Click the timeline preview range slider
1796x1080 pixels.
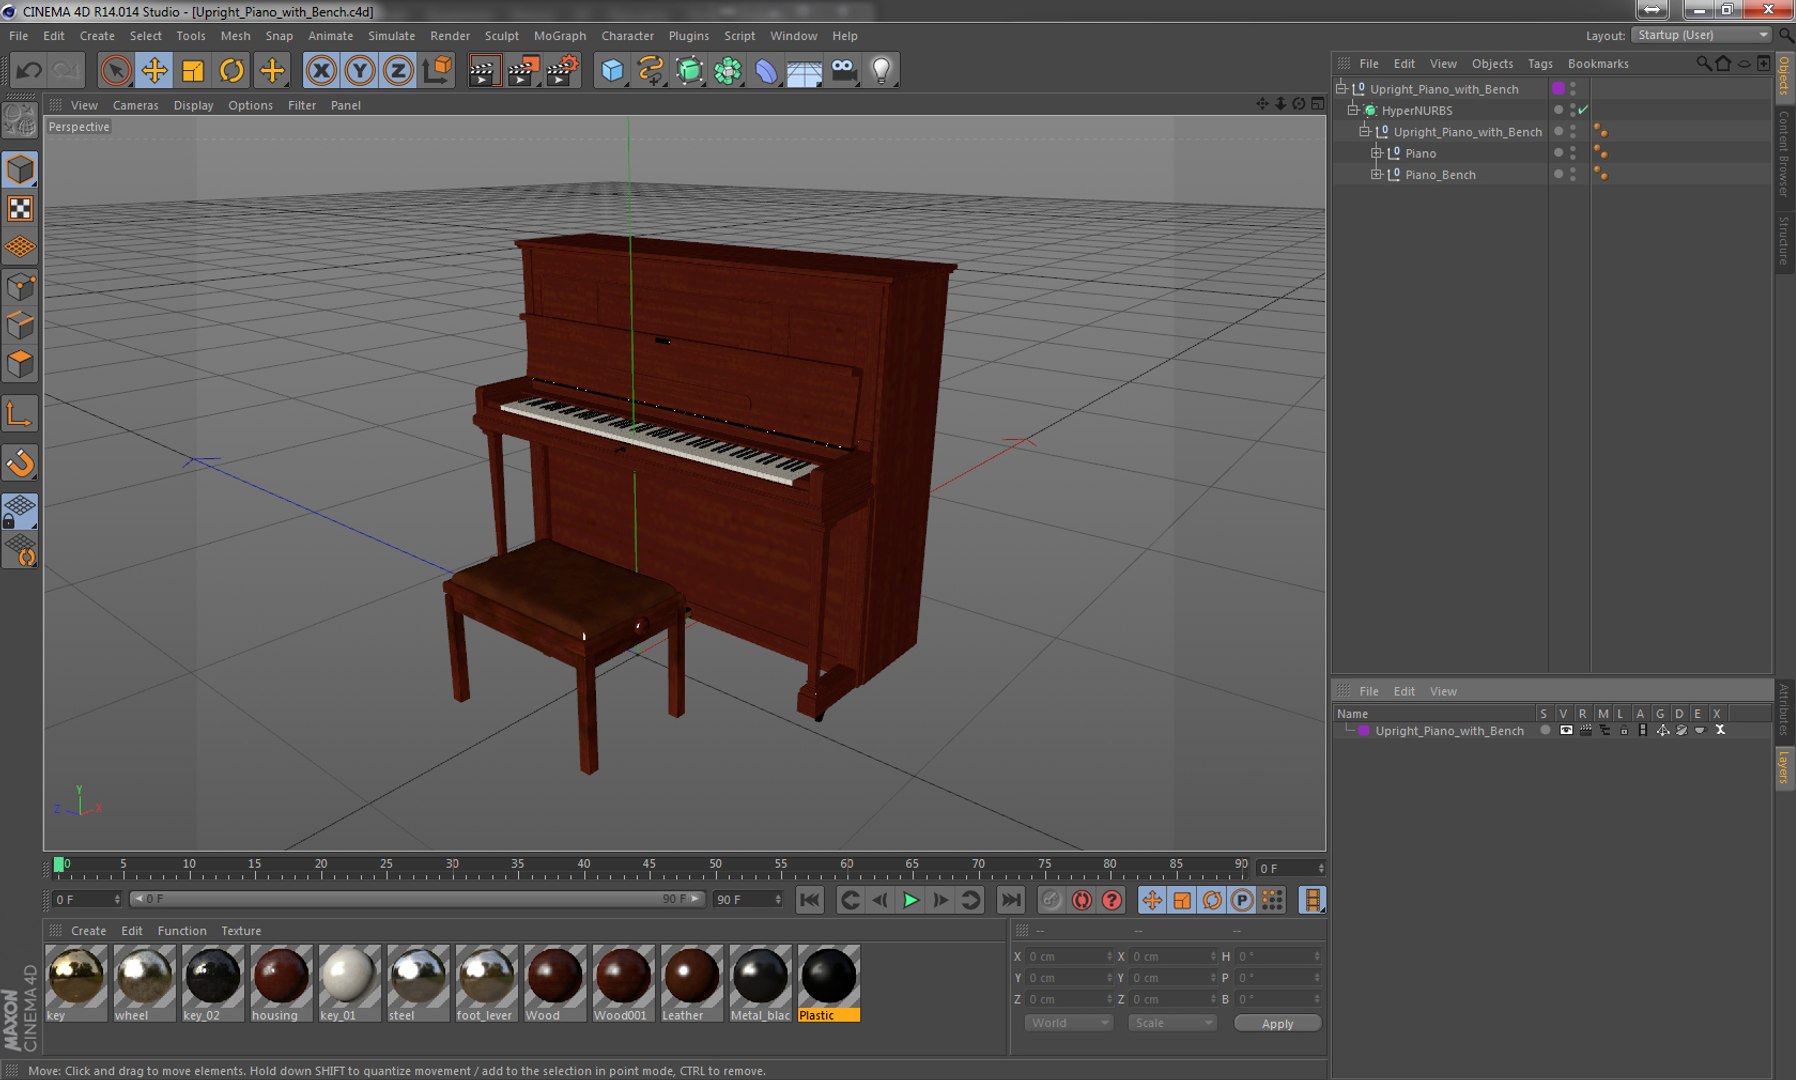tap(418, 899)
